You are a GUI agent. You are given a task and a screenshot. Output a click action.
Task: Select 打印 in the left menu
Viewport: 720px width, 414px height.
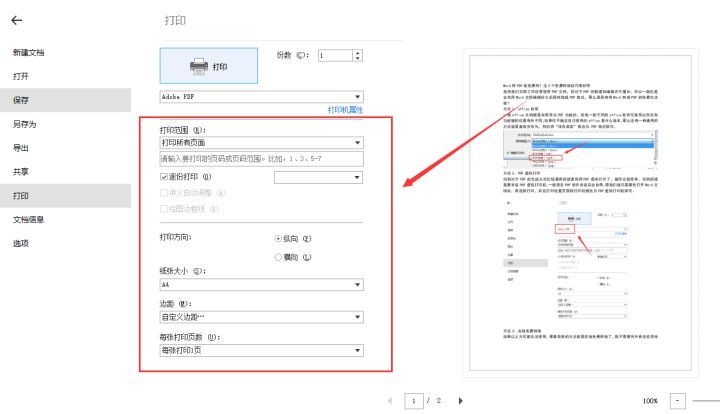21,196
